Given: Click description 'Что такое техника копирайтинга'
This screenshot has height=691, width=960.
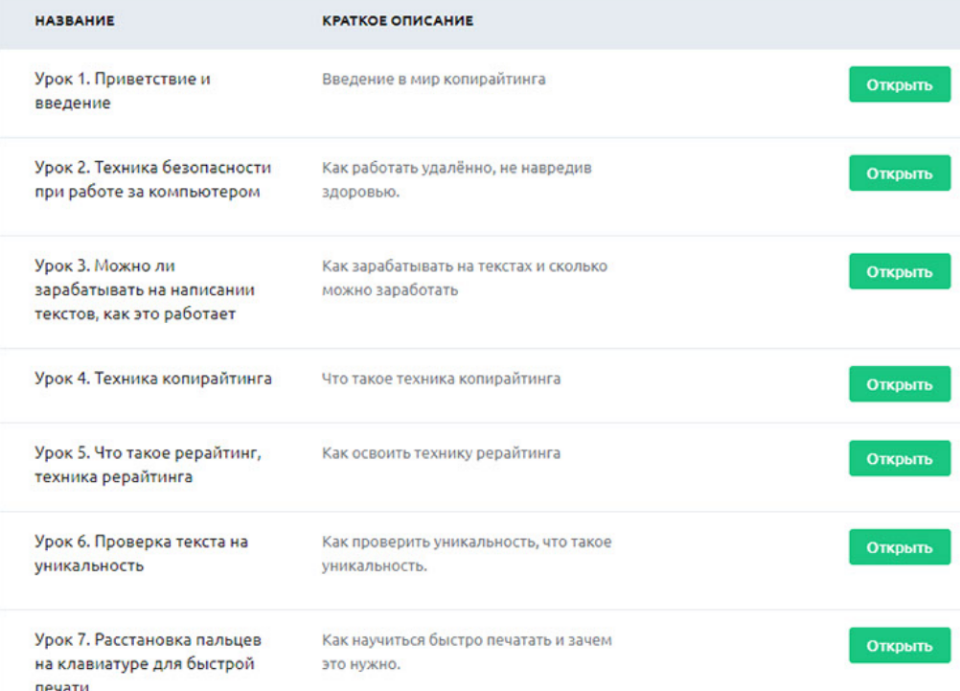Looking at the screenshot, I should click(x=441, y=379).
